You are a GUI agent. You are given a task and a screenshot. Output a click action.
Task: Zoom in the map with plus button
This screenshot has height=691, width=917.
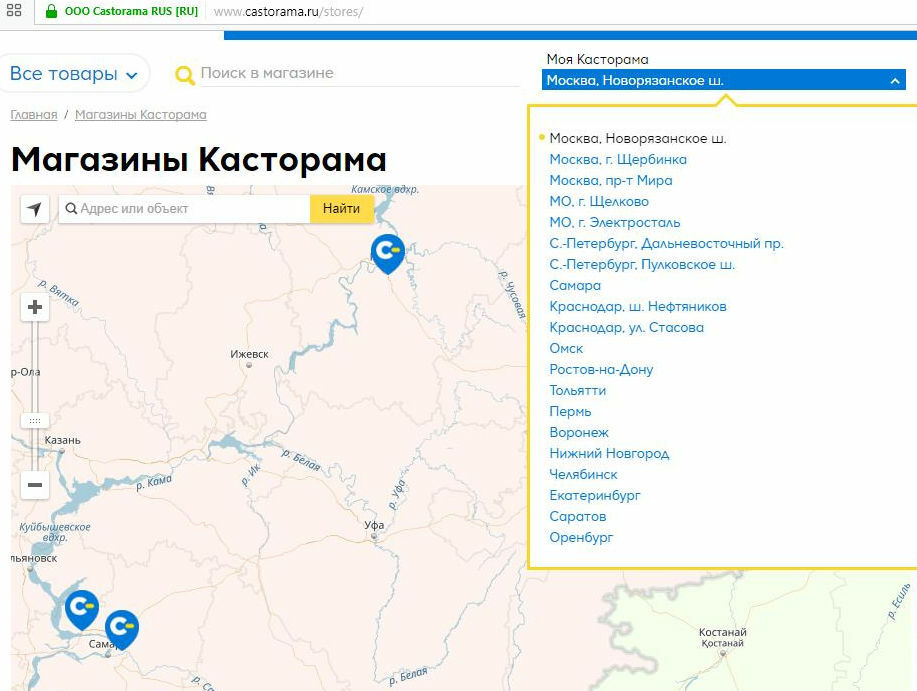click(x=35, y=308)
